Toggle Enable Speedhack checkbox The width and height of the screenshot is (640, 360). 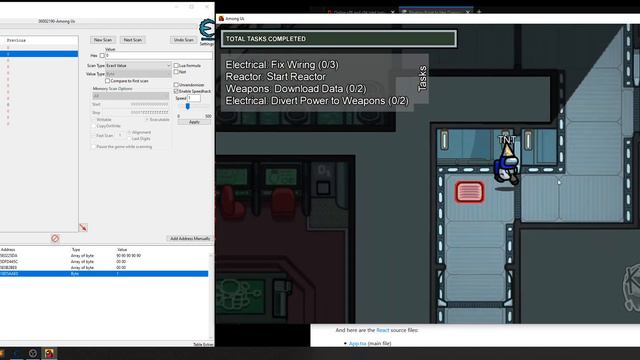point(176,91)
